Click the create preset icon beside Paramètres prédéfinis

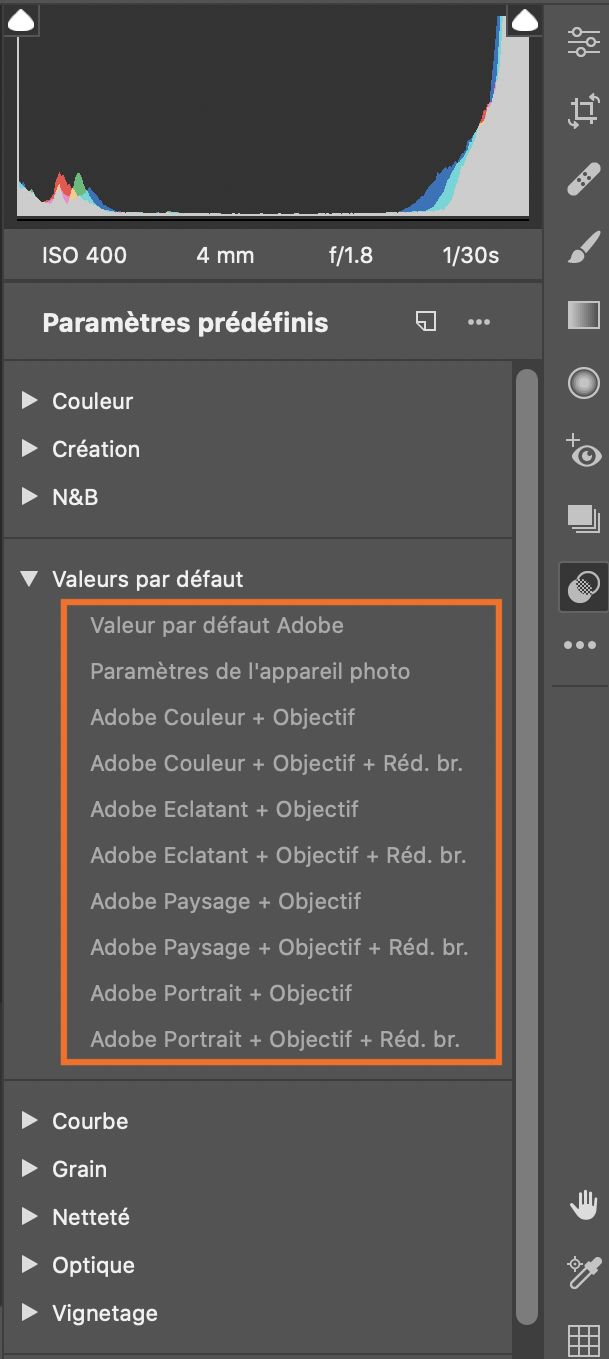[425, 322]
